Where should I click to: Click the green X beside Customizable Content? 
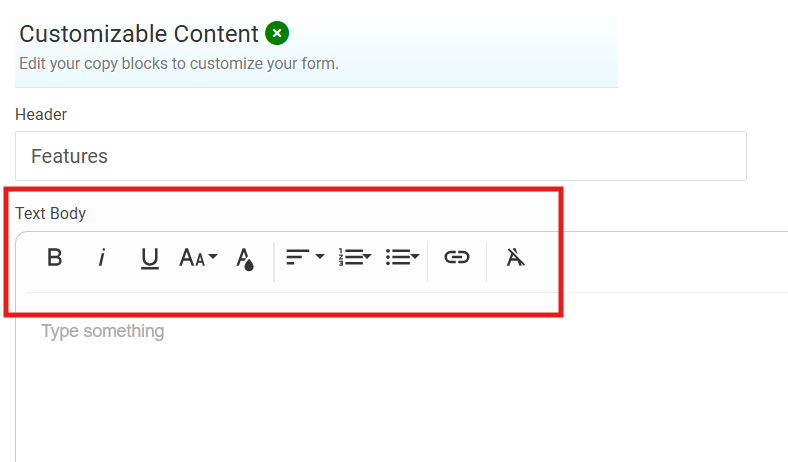[277, 34]
